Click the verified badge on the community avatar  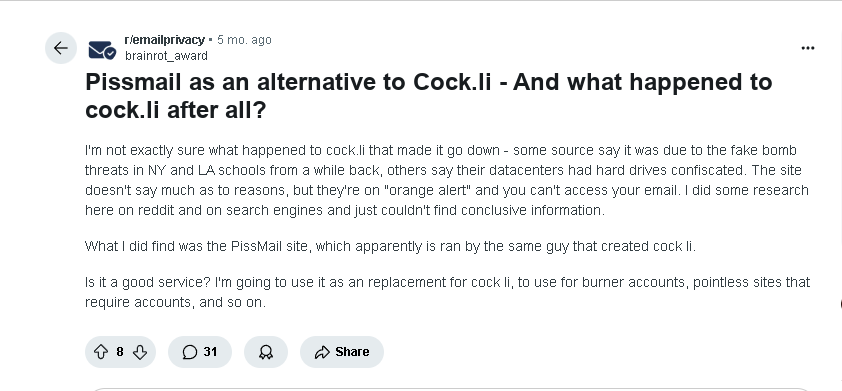pyautogui.click(x=110, y=54)
